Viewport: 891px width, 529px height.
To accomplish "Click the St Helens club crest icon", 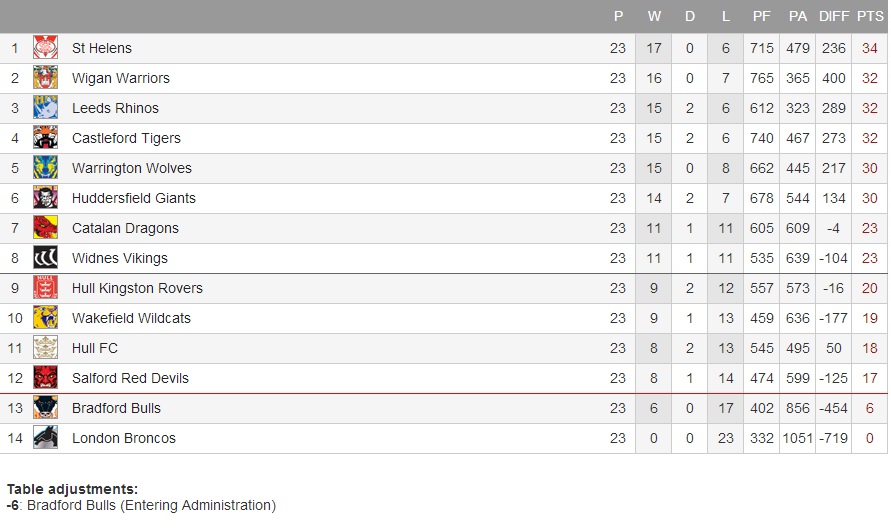I will click(45, 48).
